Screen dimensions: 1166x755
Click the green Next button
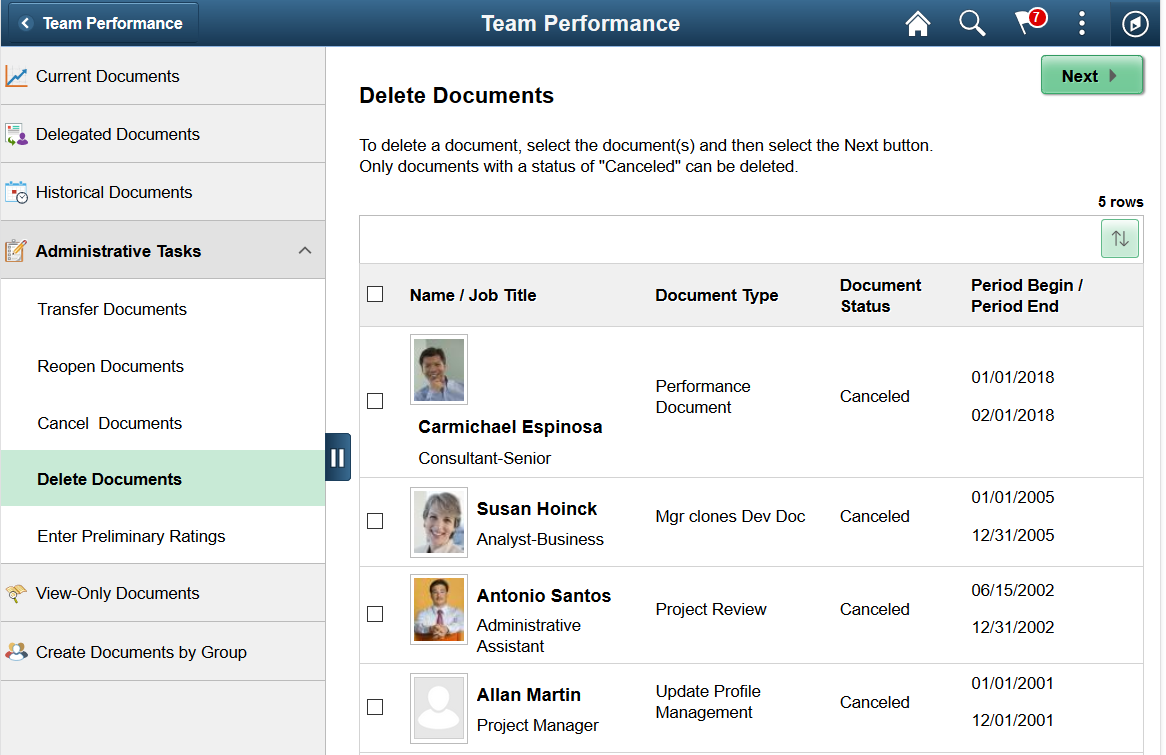(x=1092, y=75)
